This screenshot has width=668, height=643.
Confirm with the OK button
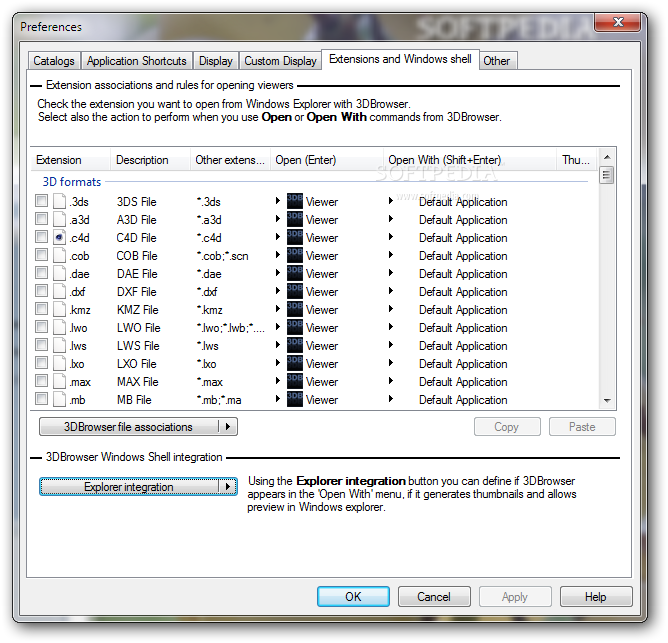[x=353, y=596]
